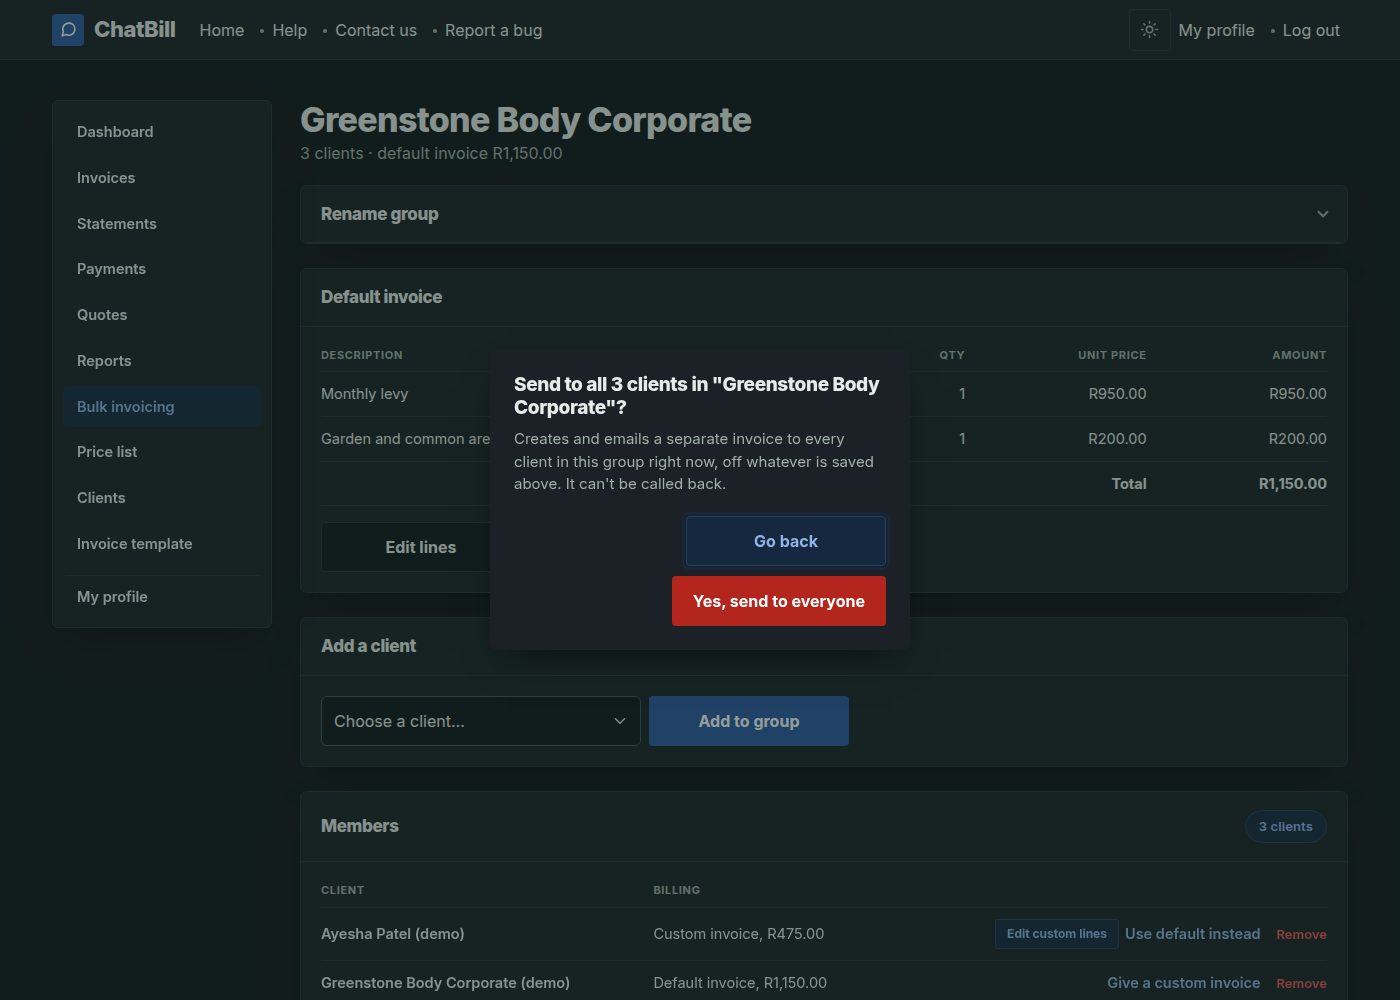Open the Choose a client dropdown
This screenshot has height=1000, width=1400.
point(481,721)
